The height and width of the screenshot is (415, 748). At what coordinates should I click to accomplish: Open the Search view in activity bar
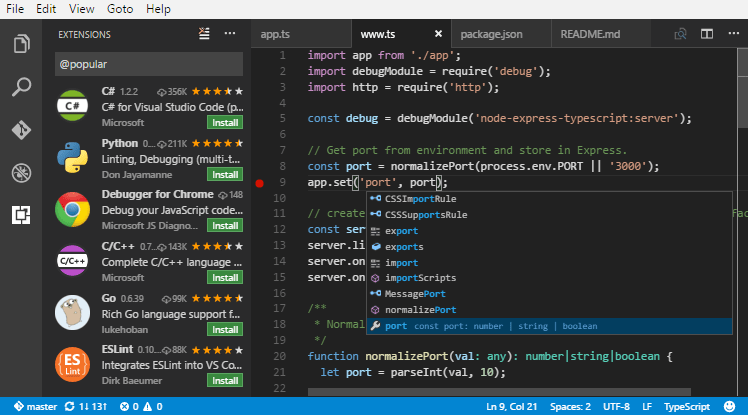click(20, 88)
